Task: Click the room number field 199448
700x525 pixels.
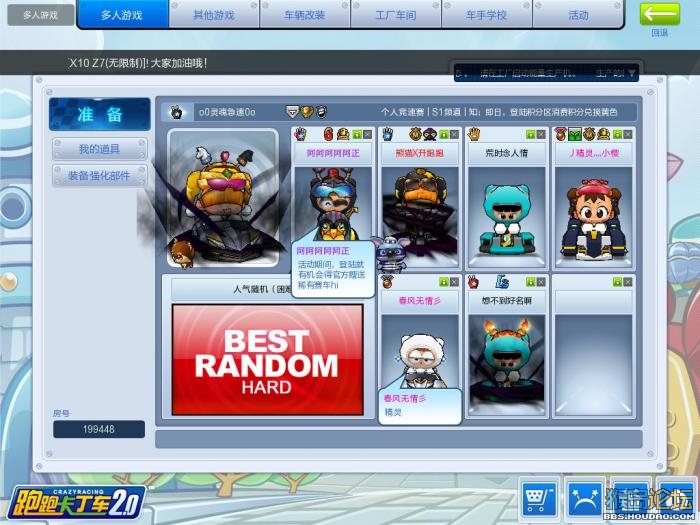Action: (x=99, y=429)
